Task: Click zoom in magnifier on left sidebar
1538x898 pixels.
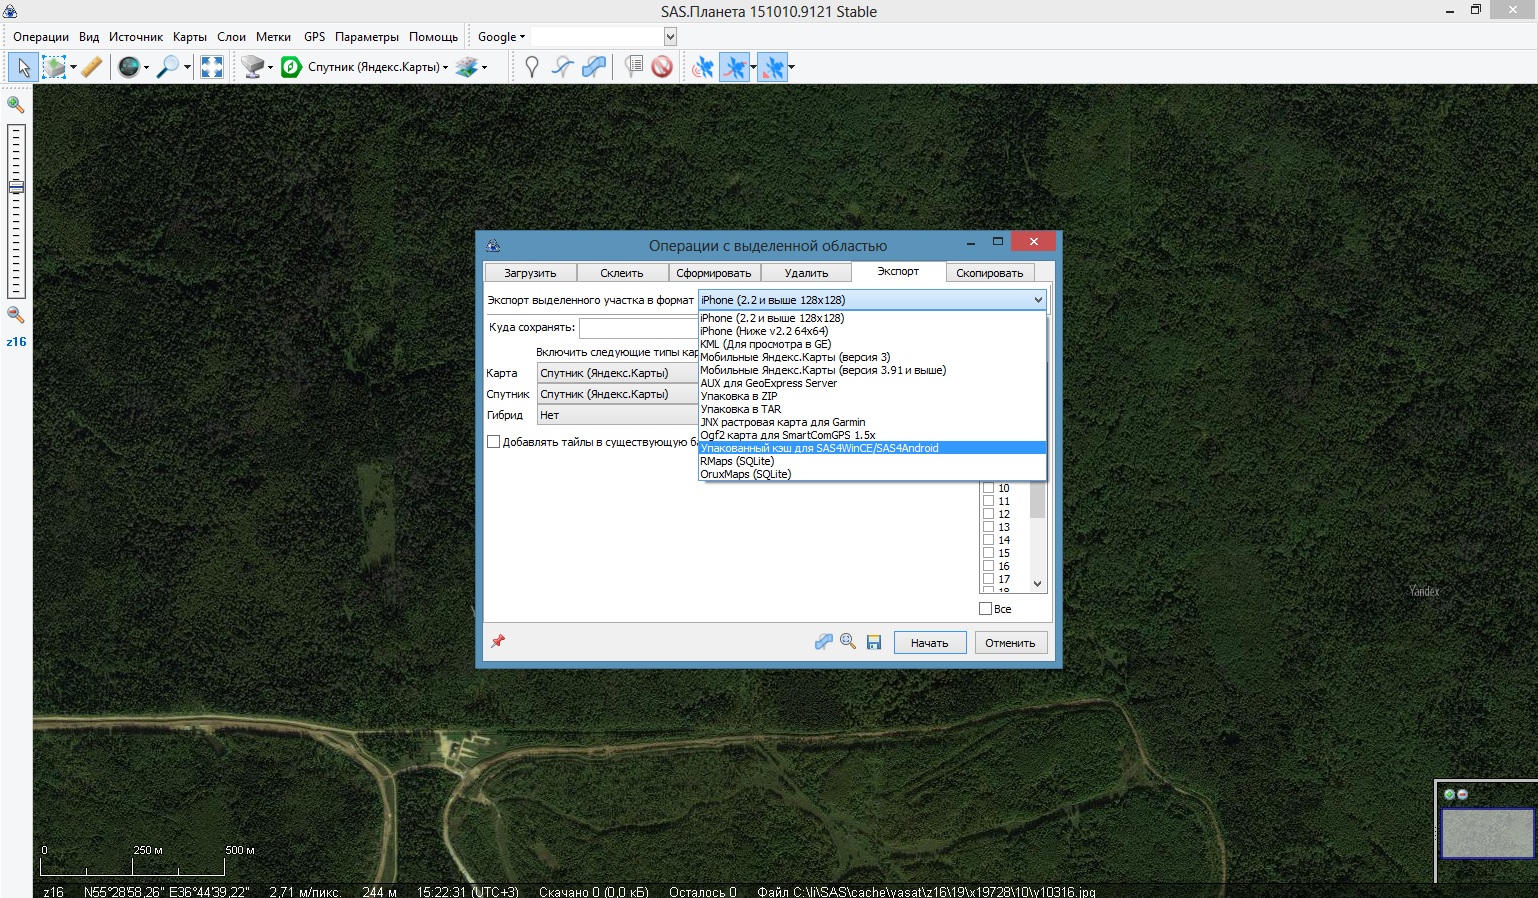Action: [x=16, y=104]
